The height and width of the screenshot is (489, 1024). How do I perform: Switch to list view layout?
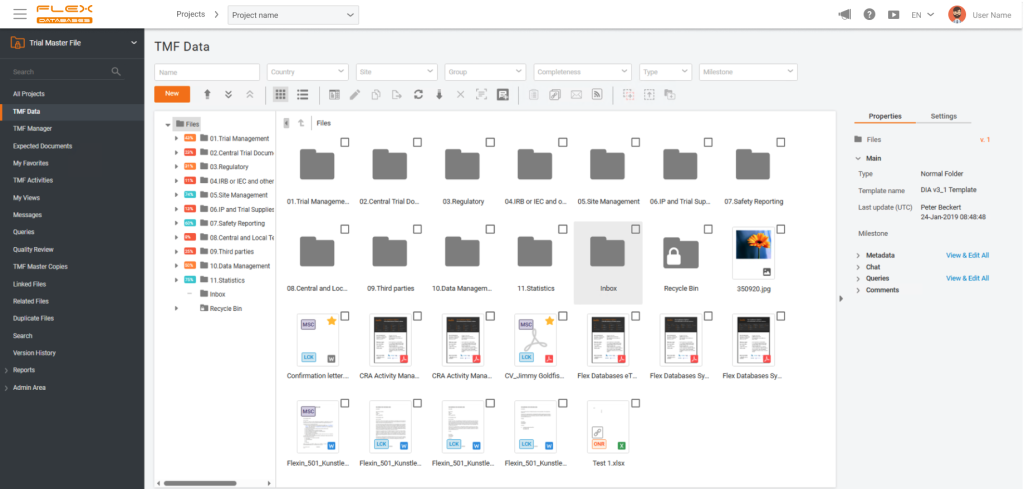(302, 94)
